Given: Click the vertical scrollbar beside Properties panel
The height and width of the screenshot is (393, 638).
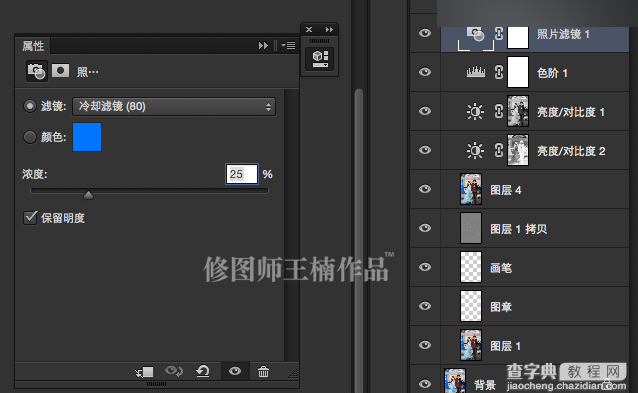Looking at the screenshot, I should (358, 240).
